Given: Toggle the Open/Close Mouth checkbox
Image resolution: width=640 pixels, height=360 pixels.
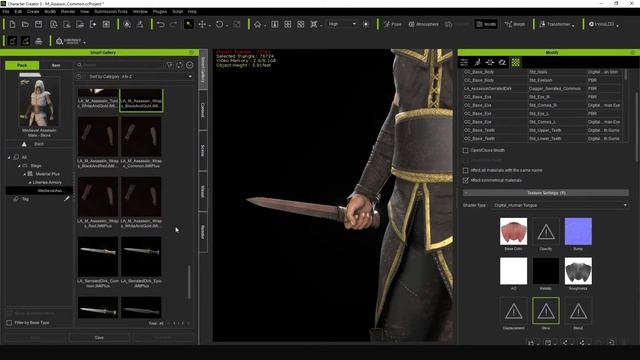Looking at the screenshot, I should (x=465, y=150).
